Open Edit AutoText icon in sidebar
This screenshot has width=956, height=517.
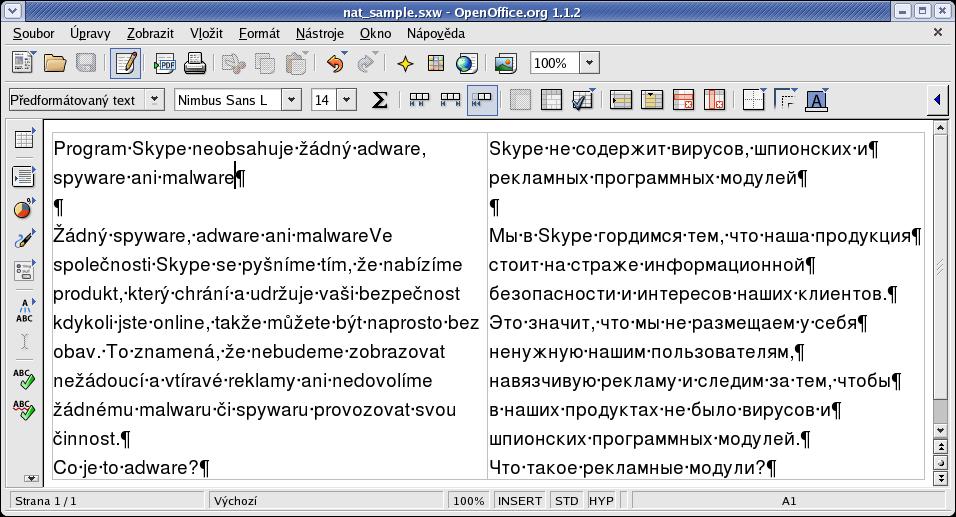24,310
